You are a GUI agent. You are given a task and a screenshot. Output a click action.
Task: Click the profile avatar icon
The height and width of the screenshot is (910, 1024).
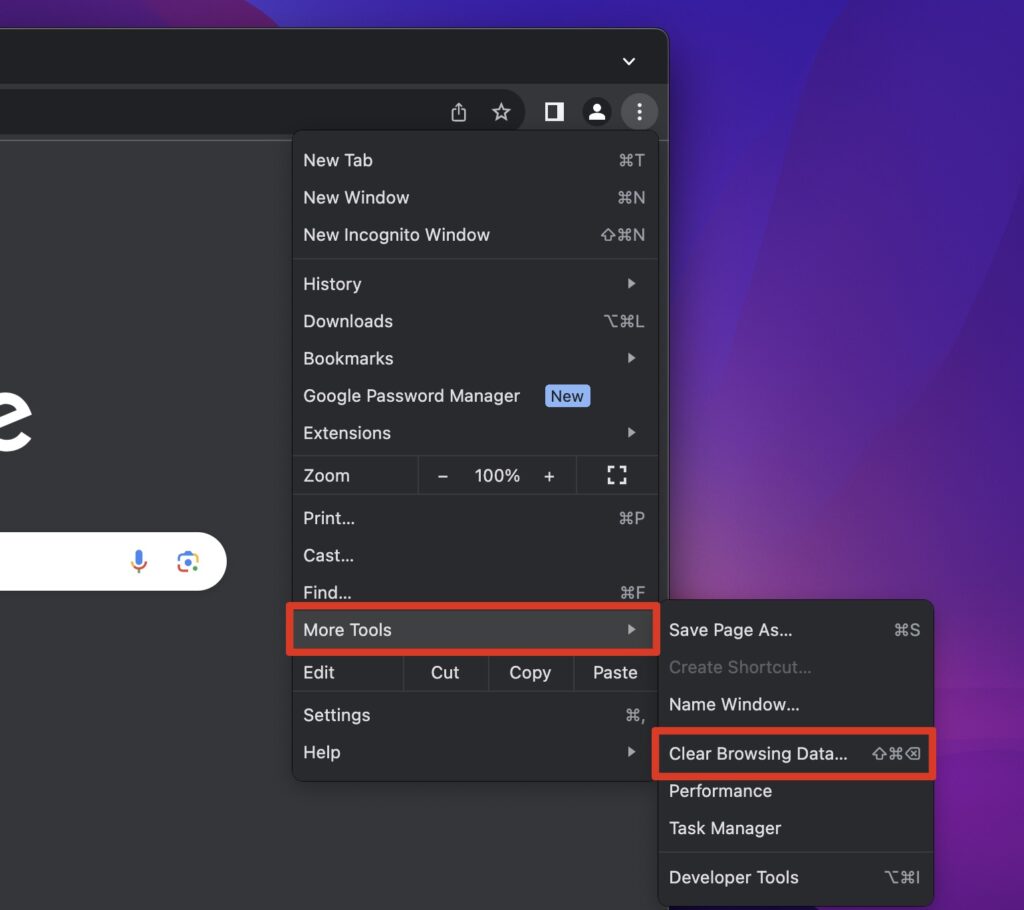tap(597, 112)
